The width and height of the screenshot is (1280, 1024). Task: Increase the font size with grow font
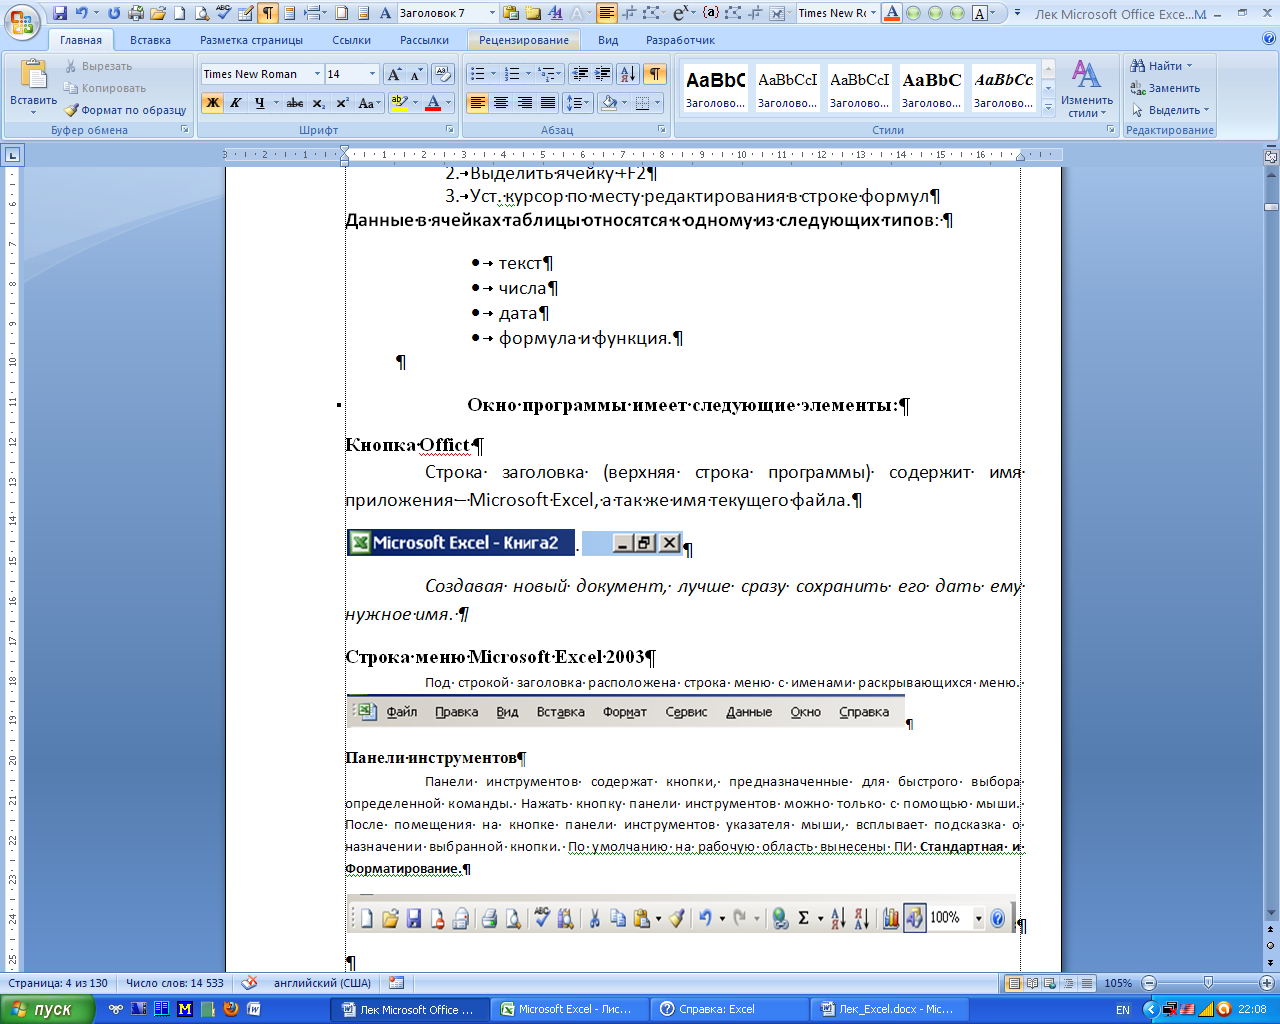click(395, 74)
